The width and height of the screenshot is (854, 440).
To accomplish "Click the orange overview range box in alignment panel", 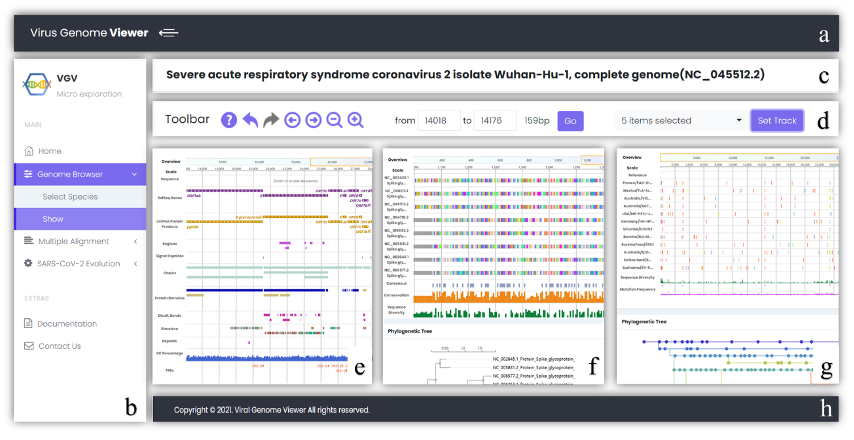I will click(593, 160).
